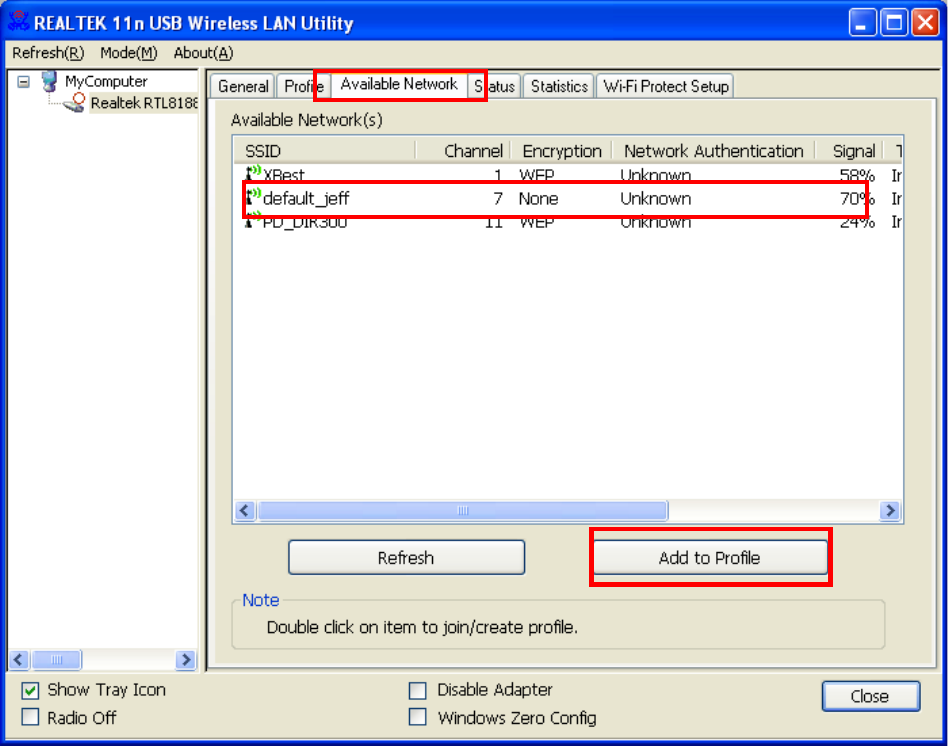Switch to the General tab
This screenshot has height=746, width=948.
(x=243, y=86)
